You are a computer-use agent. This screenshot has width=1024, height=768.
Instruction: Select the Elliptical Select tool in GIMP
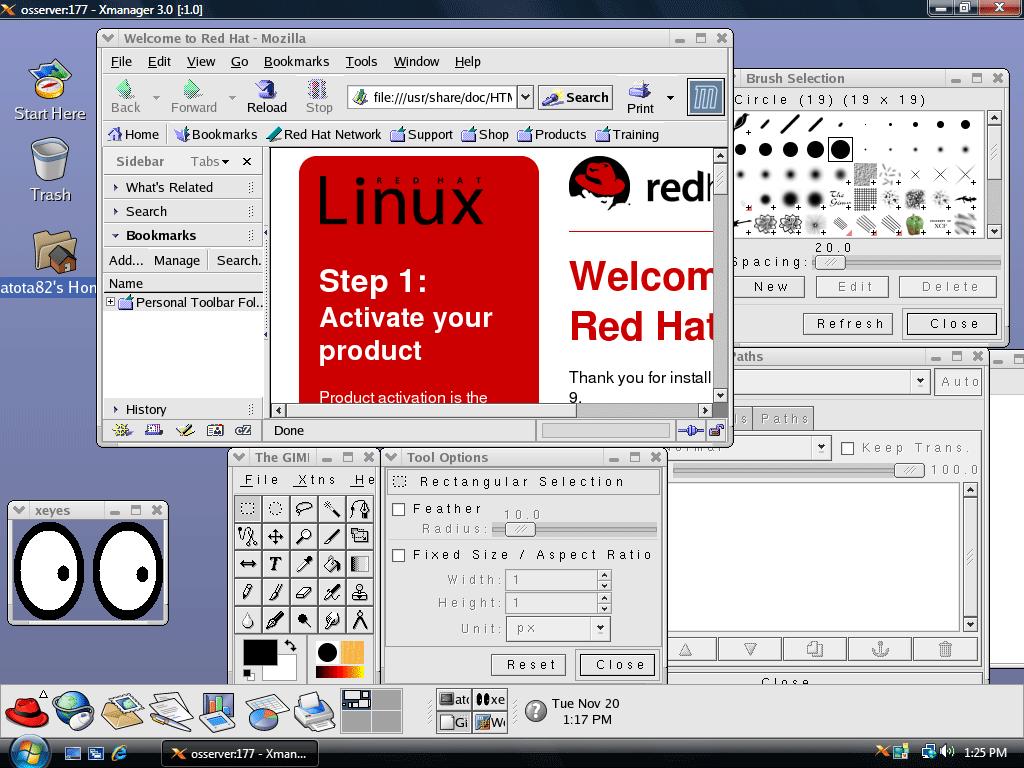point(276,508)
